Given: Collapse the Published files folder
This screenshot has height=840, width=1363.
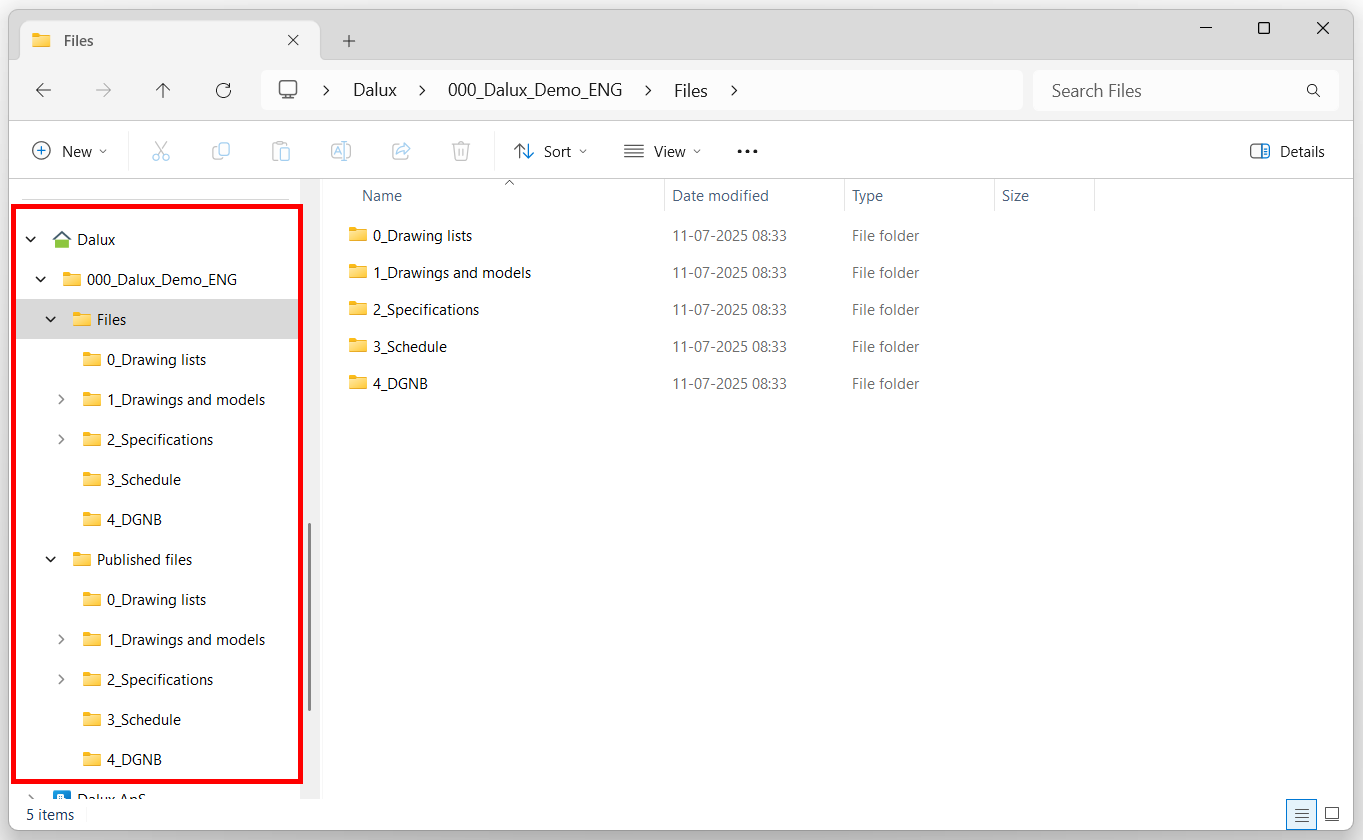Looking at the screenshot, I should pos(50,559).
